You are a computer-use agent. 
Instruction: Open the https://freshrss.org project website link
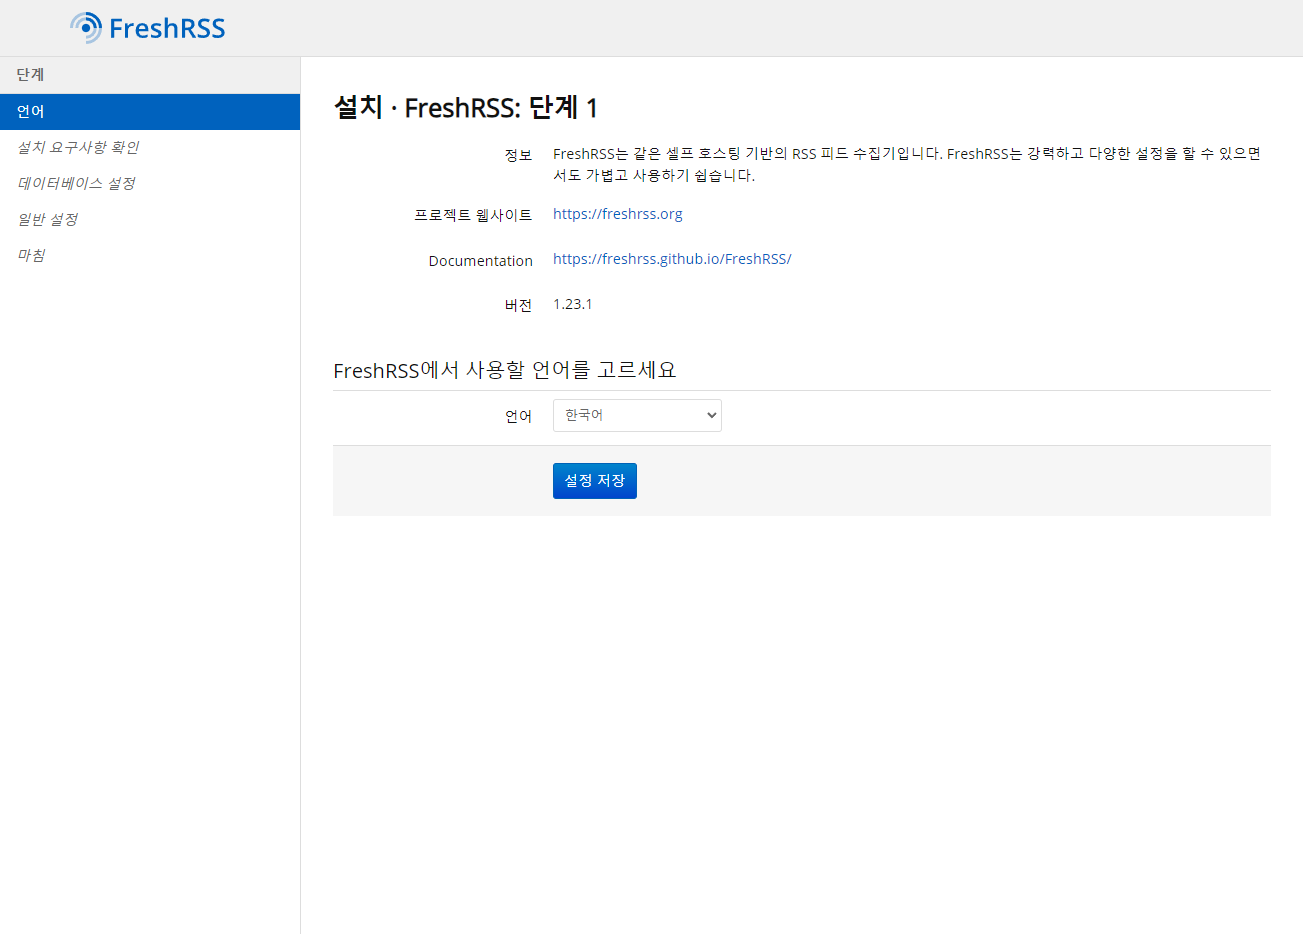(x=618, y=214)
